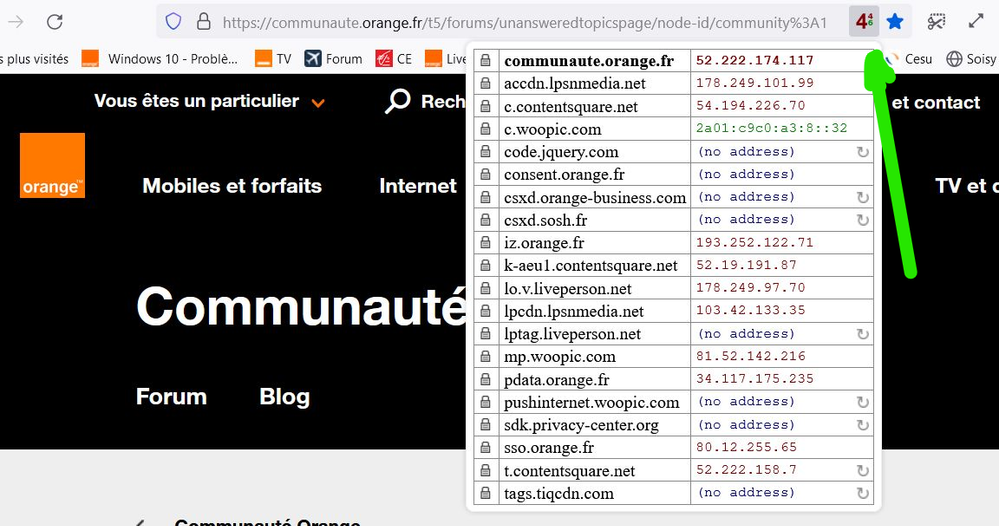Click the lock icon beside c.woopic.com
Screen dimensions: 999x526
485,129
